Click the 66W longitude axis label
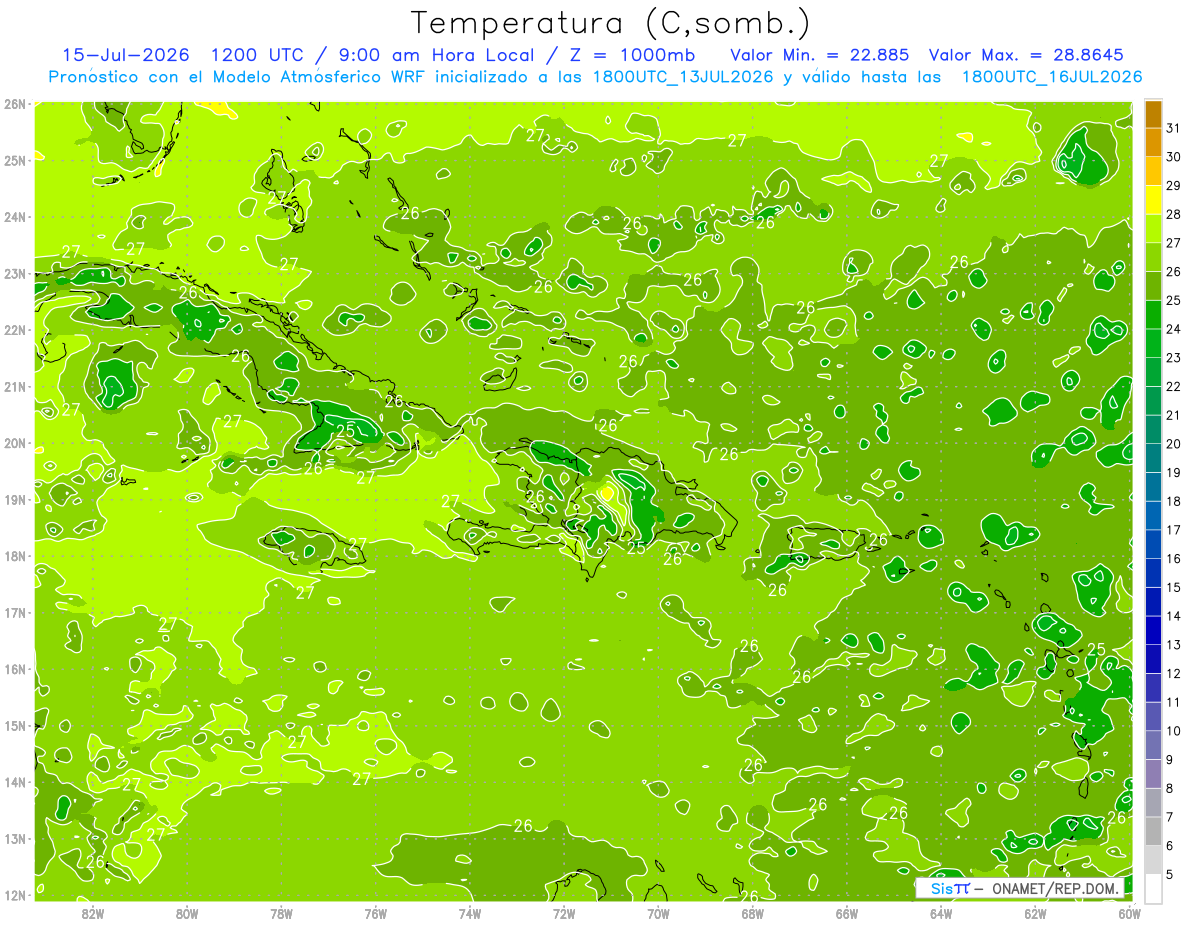Screen dimensions: 1200x927 click(847, 913)
